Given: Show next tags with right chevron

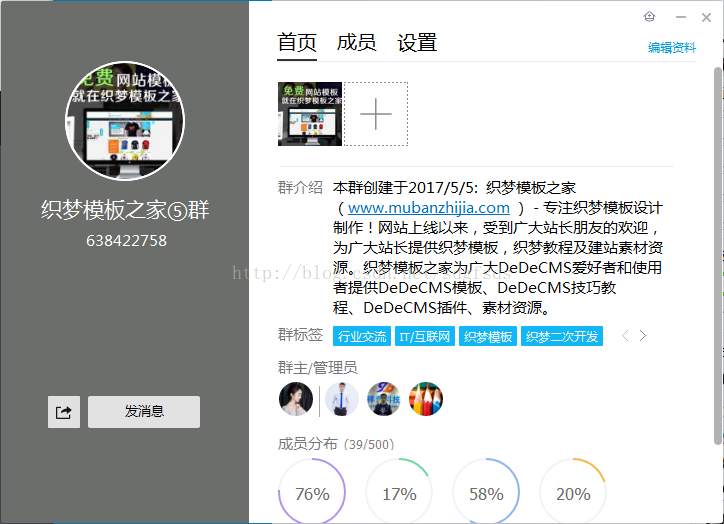Looking at the screenshot, I should coord(643,336).
